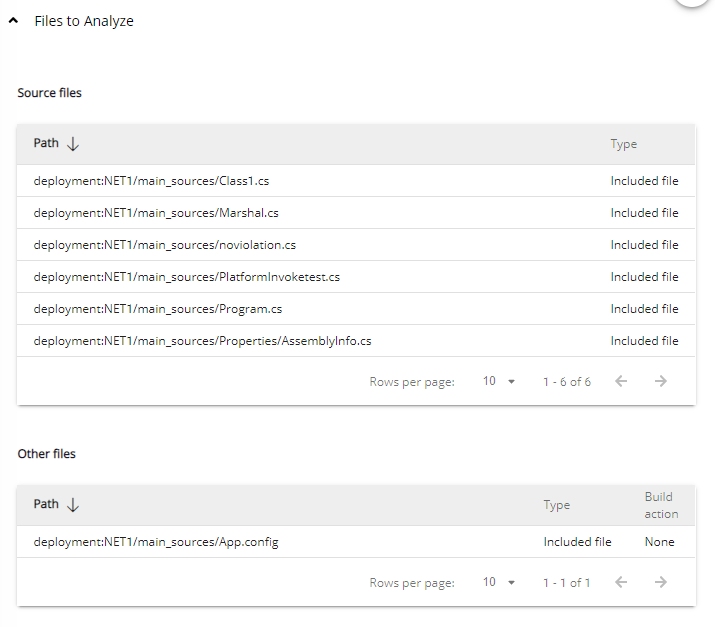
Task: Go to previous page in Source files
Action: tap(621, 381)
